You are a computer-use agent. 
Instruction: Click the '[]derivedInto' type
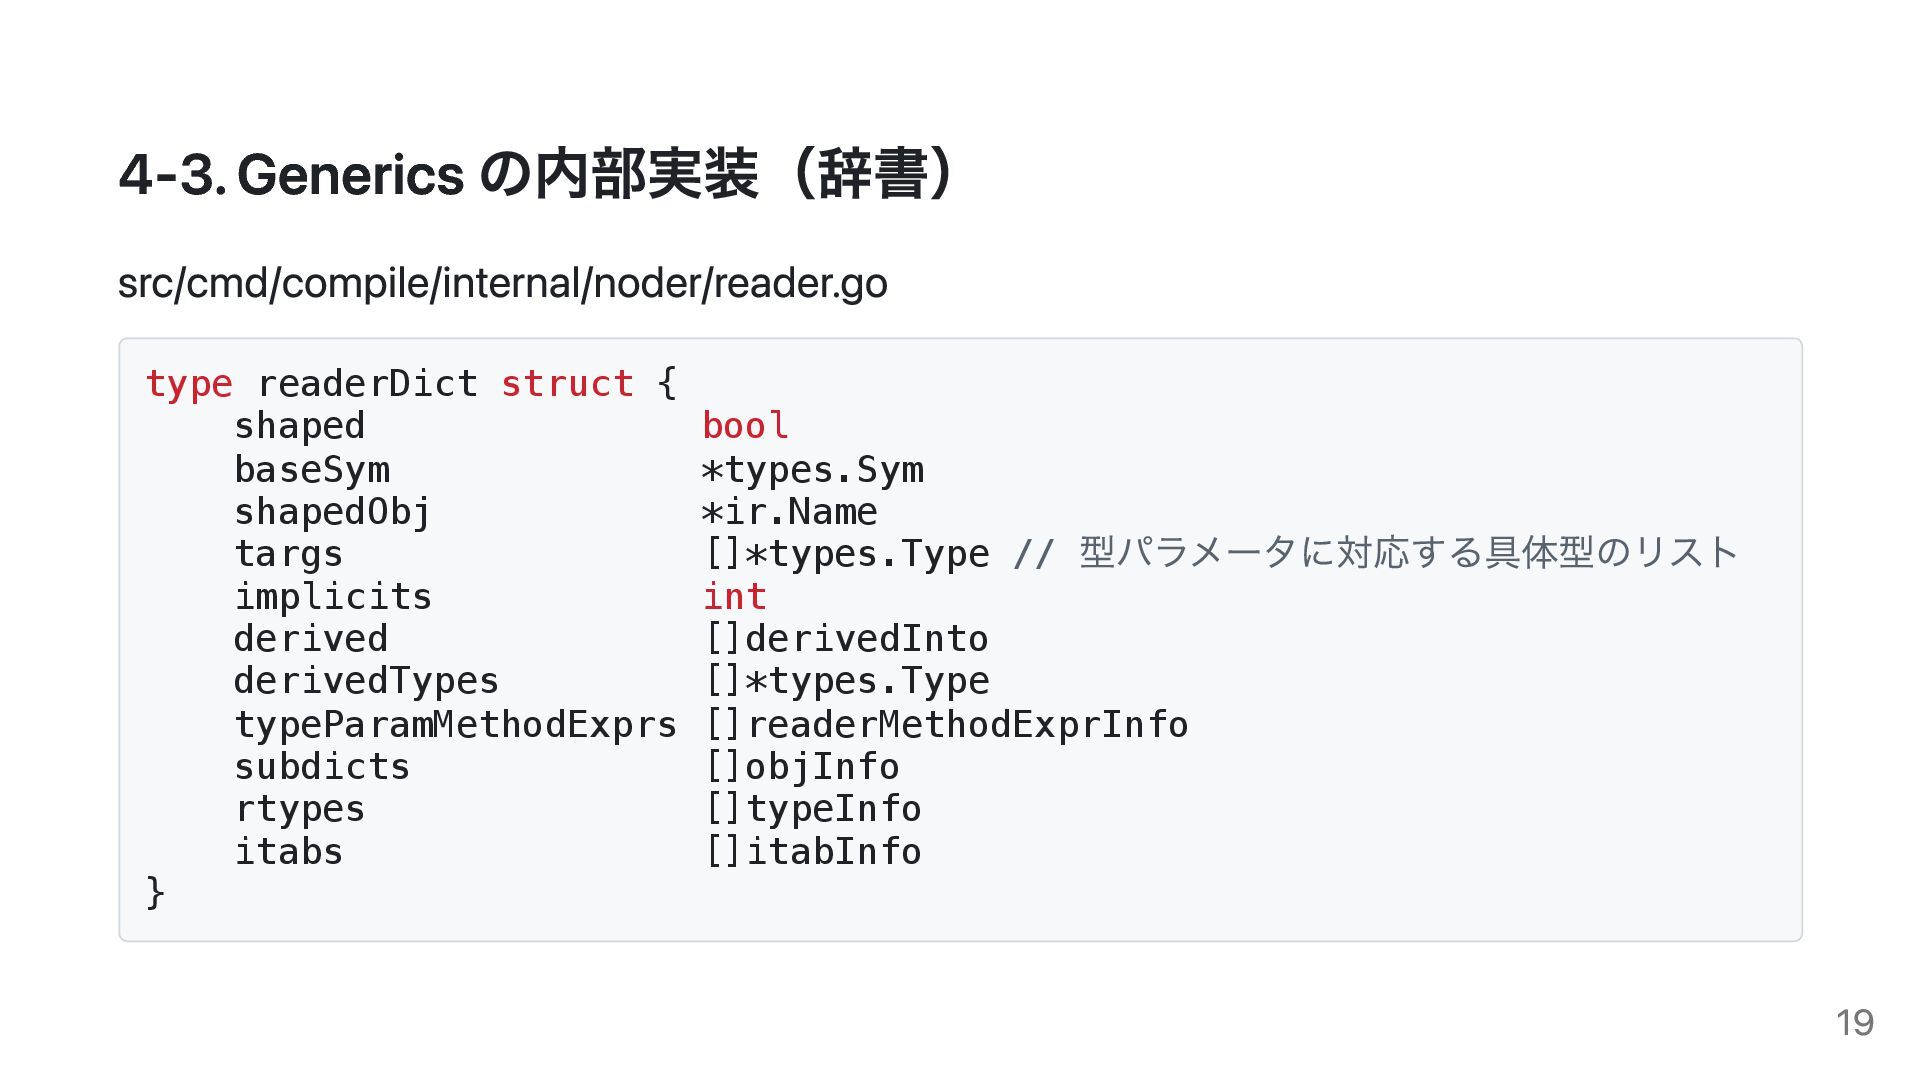pyautogui.click(x=847, y=639)
